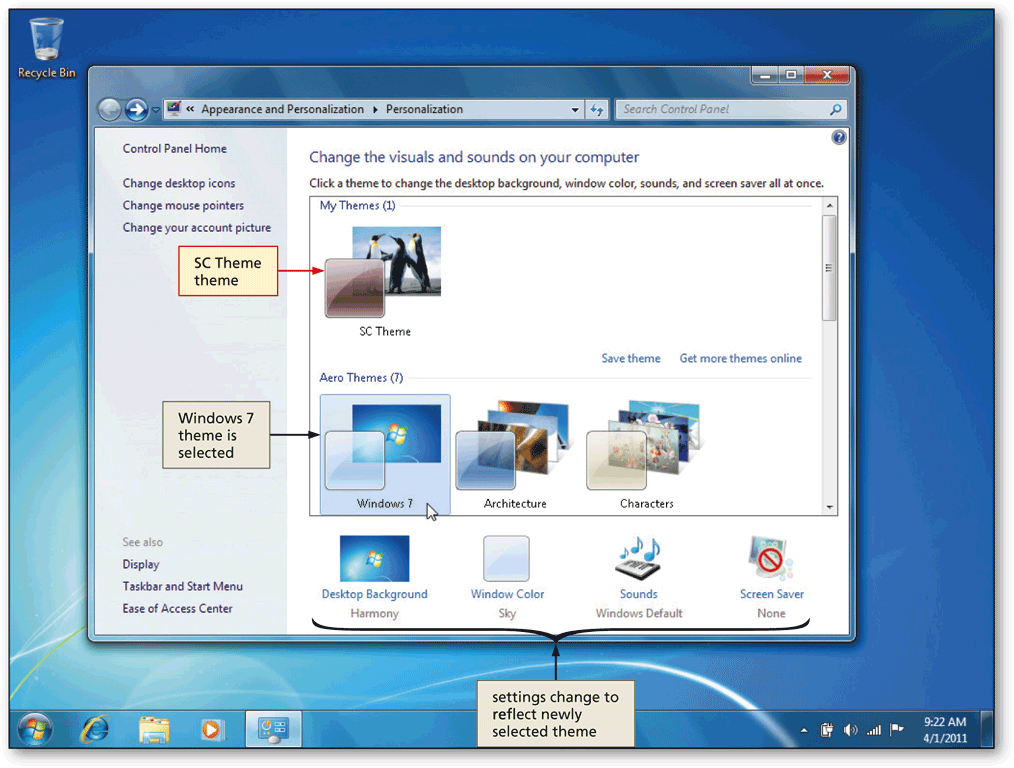
Task: Click the 'Sky' window color name
Action: (x=507, y=613)
